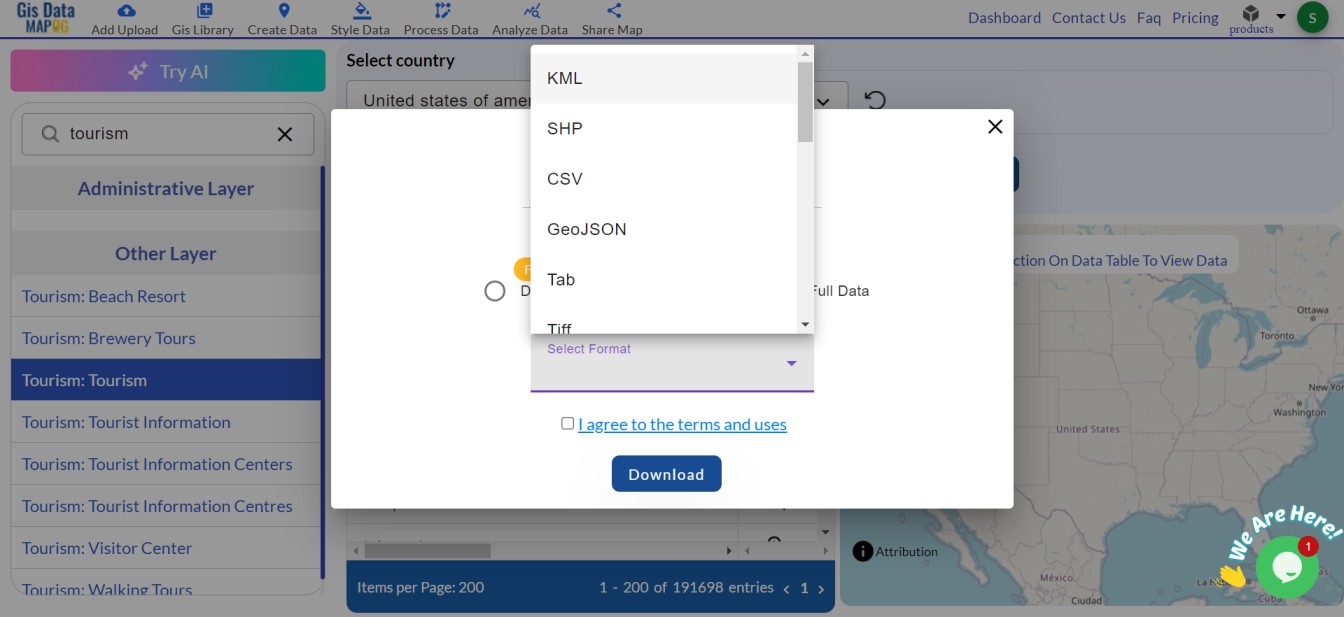Open the terms and uses link

pos(682,424)
